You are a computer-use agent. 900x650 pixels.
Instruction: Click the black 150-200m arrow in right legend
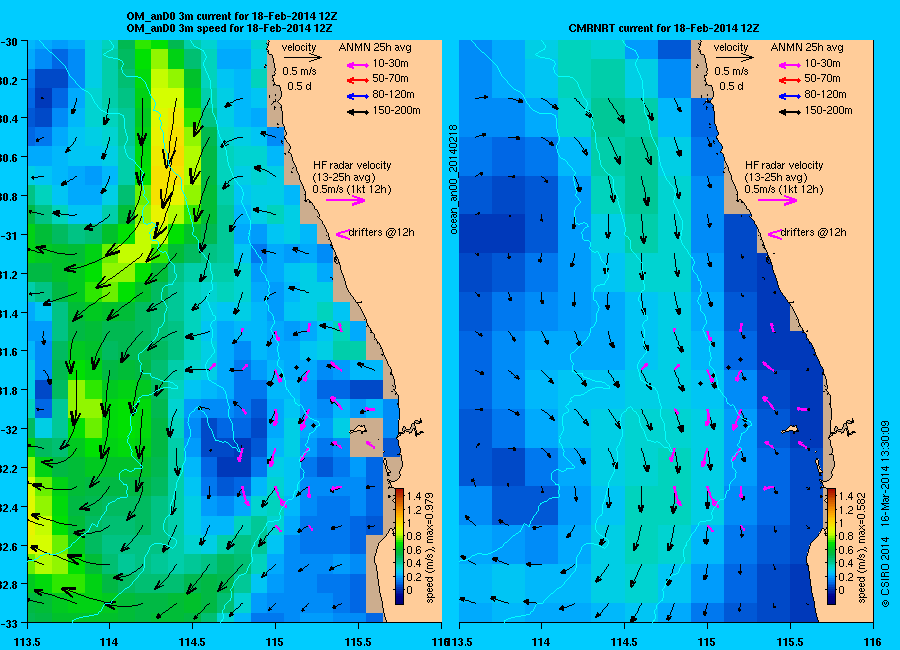[x=790, y=112]
